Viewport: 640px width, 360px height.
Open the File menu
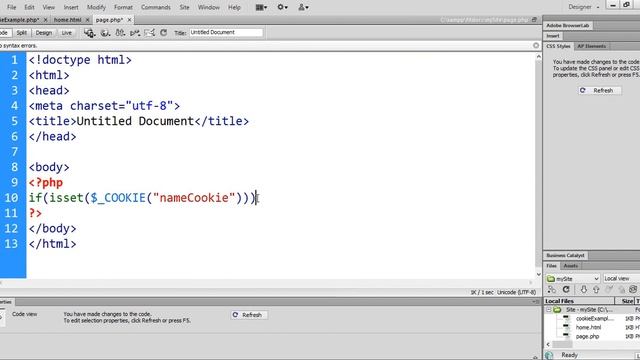(11, 7)
